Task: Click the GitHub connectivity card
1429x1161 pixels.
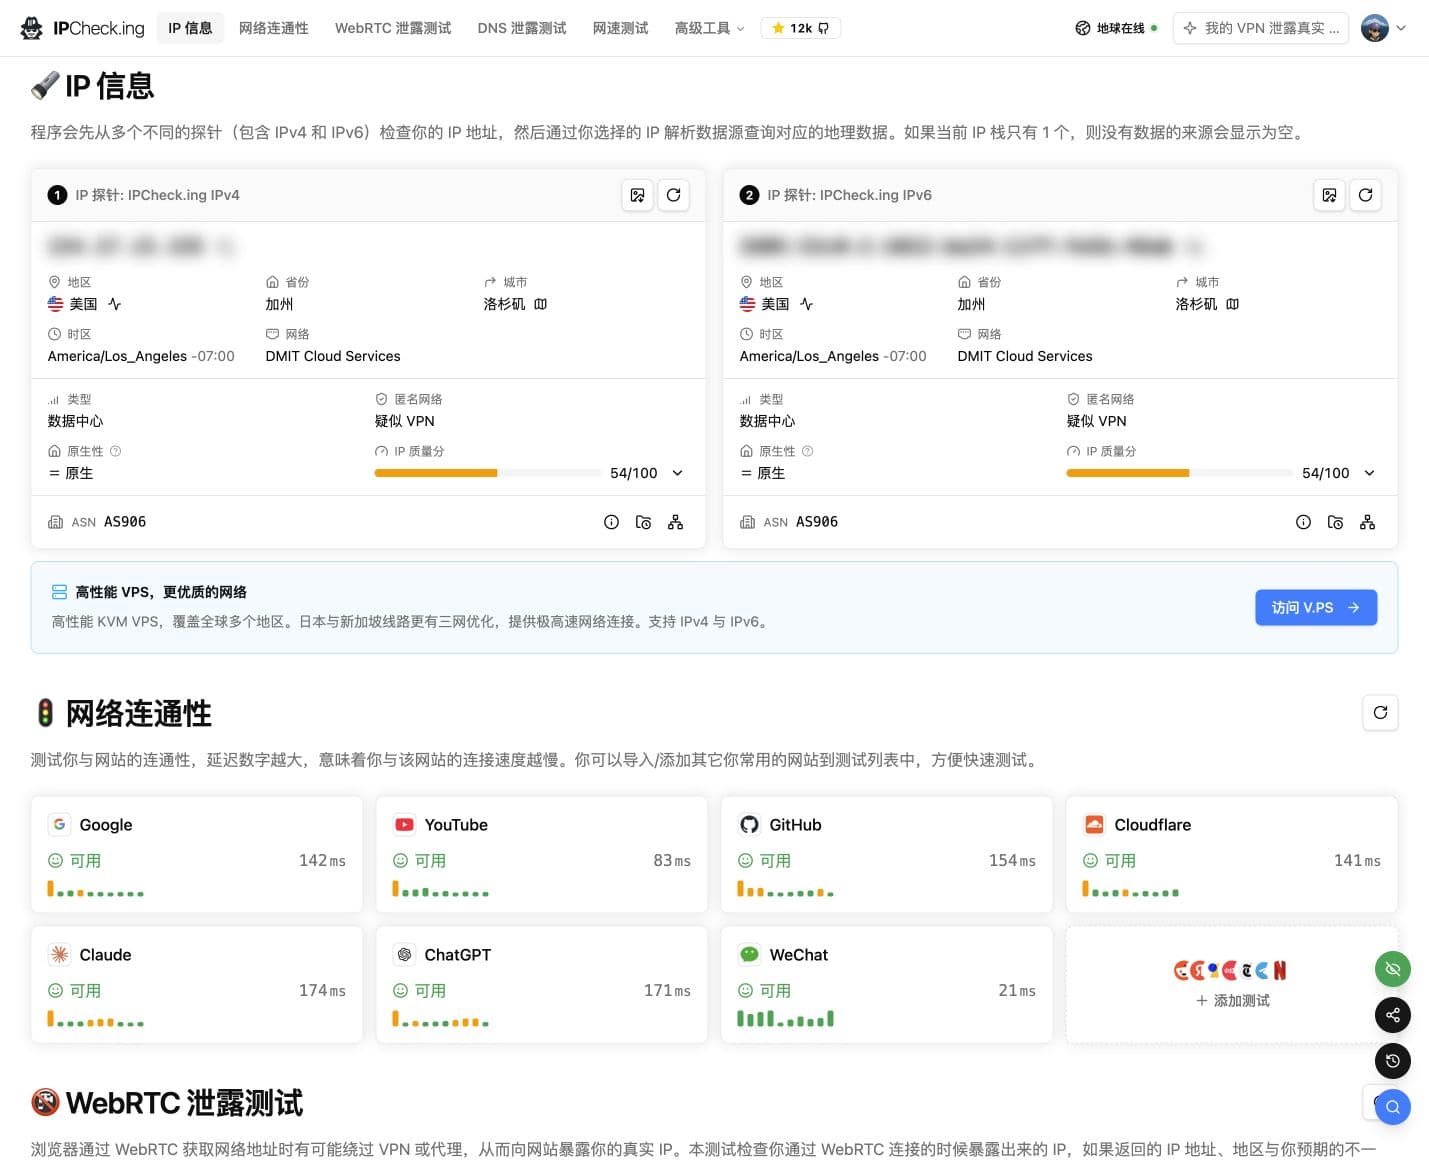Action: pos(887,855)
